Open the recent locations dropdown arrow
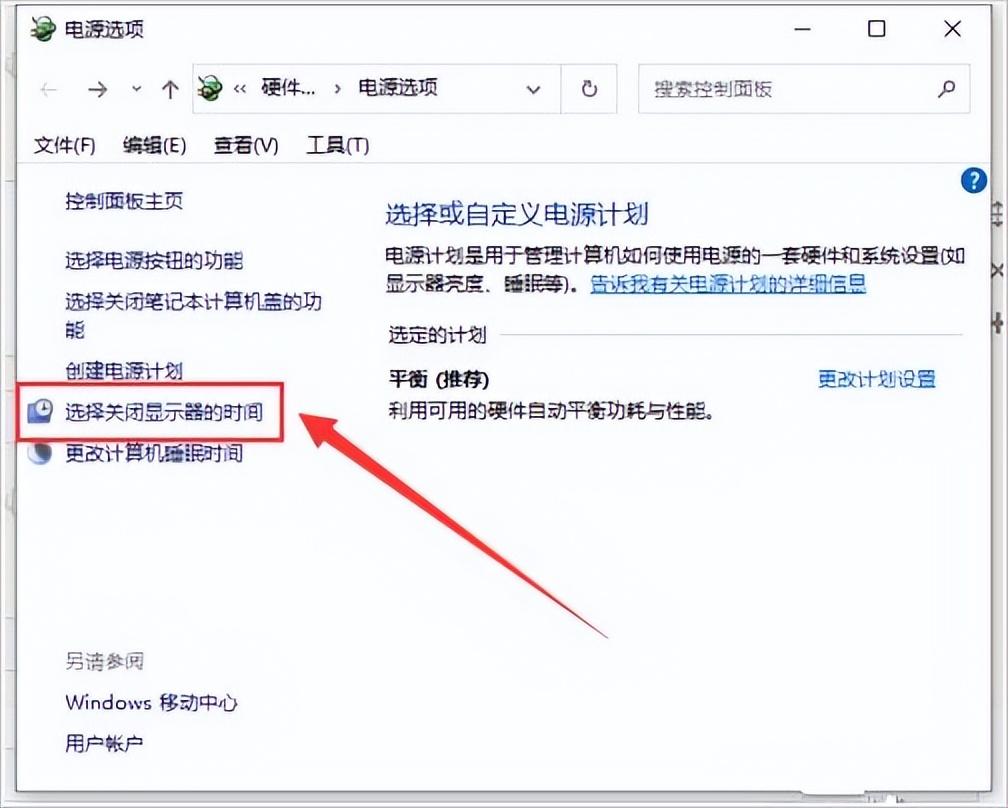Viewport: 1008px width, 808px height. coord(136,89)
